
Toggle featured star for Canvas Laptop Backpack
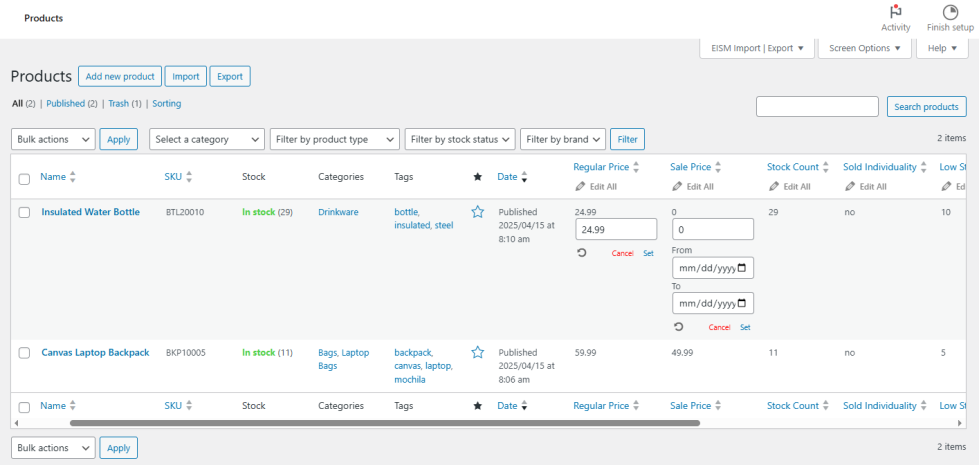pyautogui.click(x=477, y=352)
